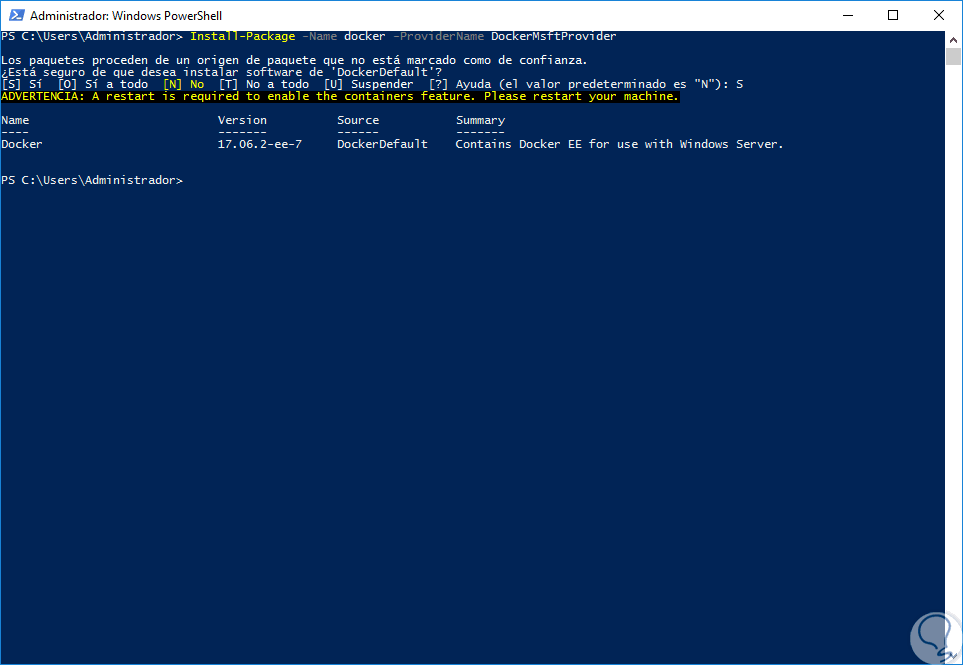Click the yellow ADVERTENCIA restart warning line

[x=340, y=96]
